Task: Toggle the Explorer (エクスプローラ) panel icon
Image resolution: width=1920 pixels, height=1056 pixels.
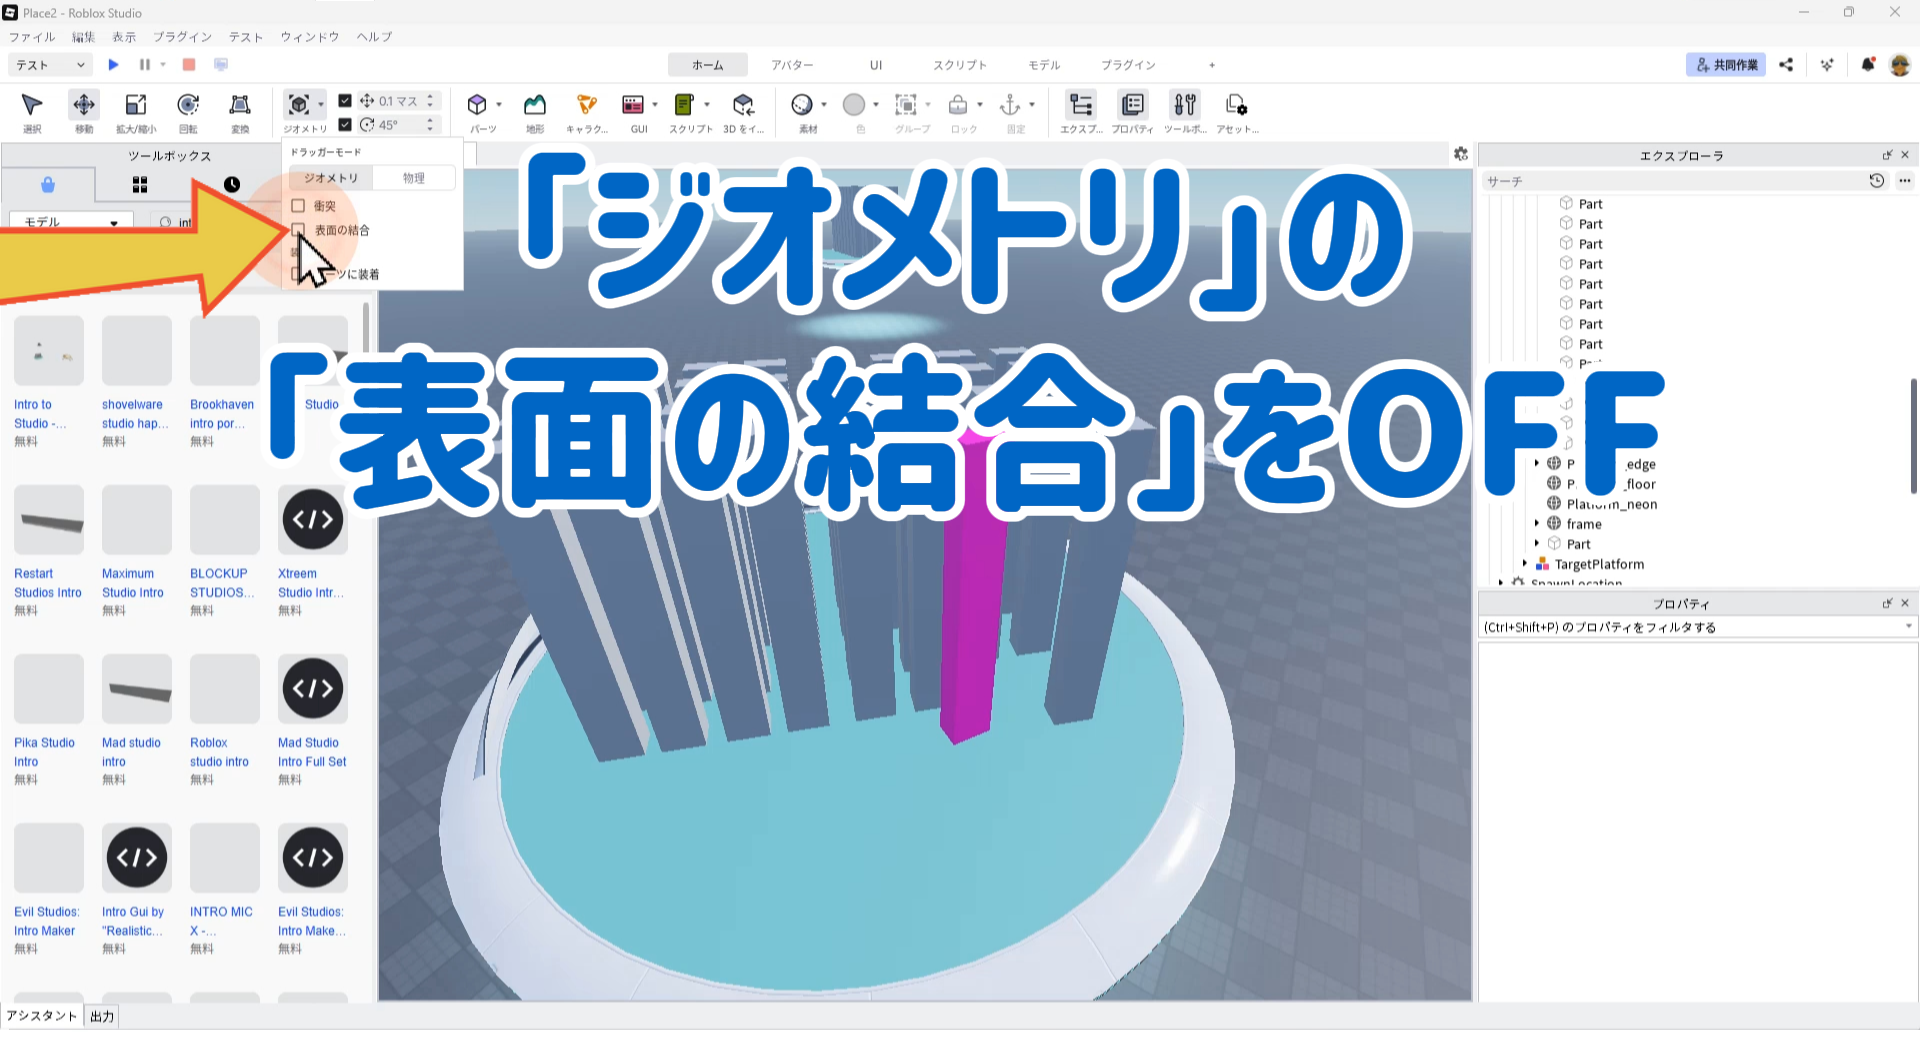Action: [1081, 105]
